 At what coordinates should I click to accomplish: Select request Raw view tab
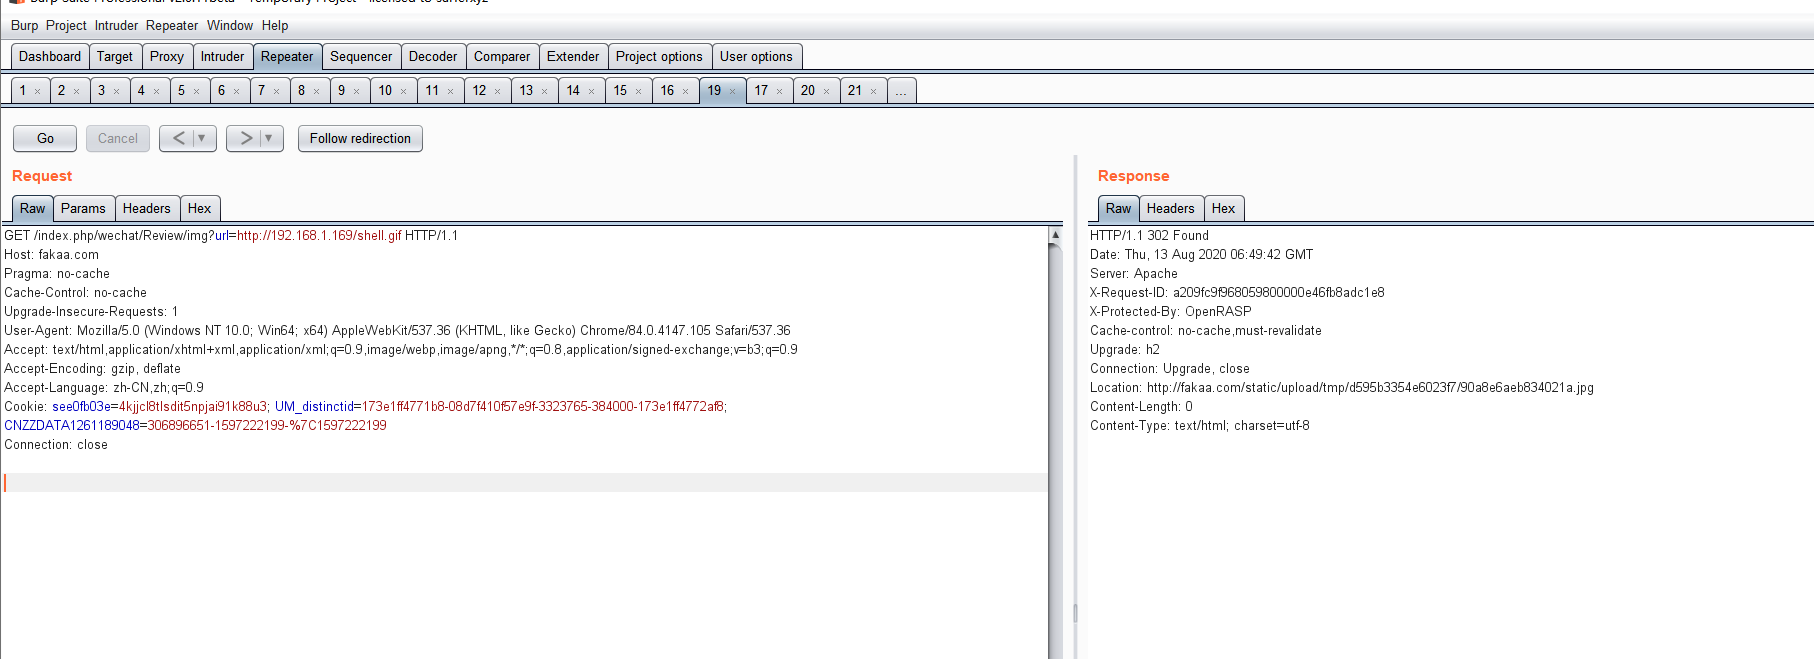coord(33,208)
